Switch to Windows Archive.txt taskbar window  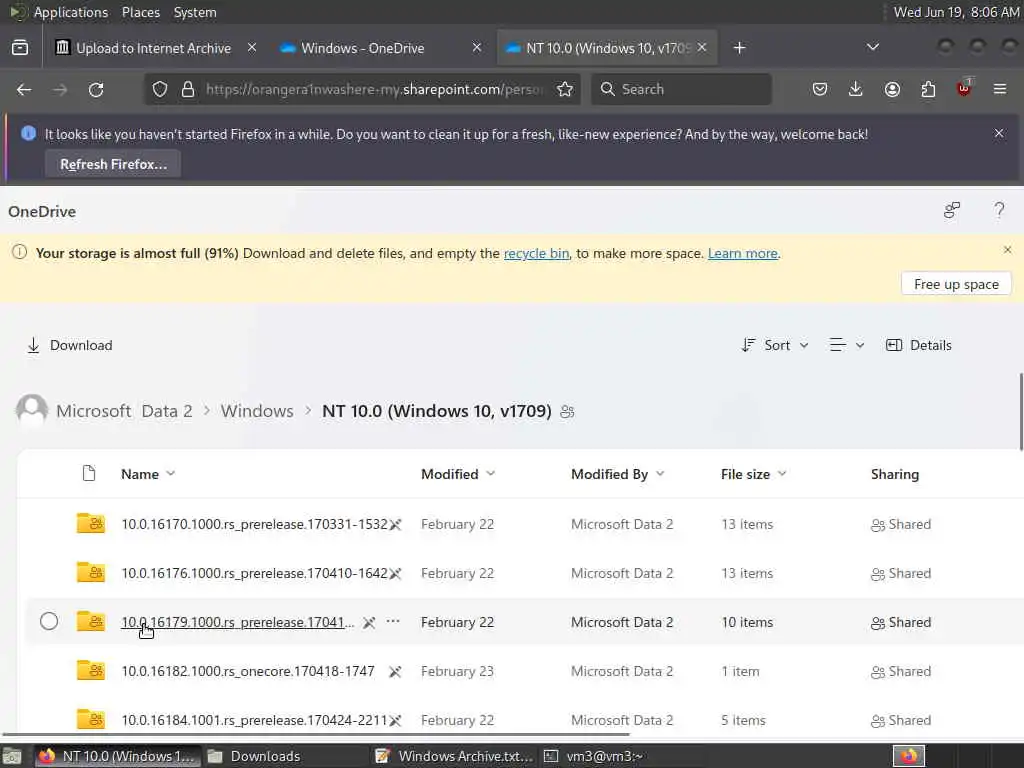[x=455, y=756]
